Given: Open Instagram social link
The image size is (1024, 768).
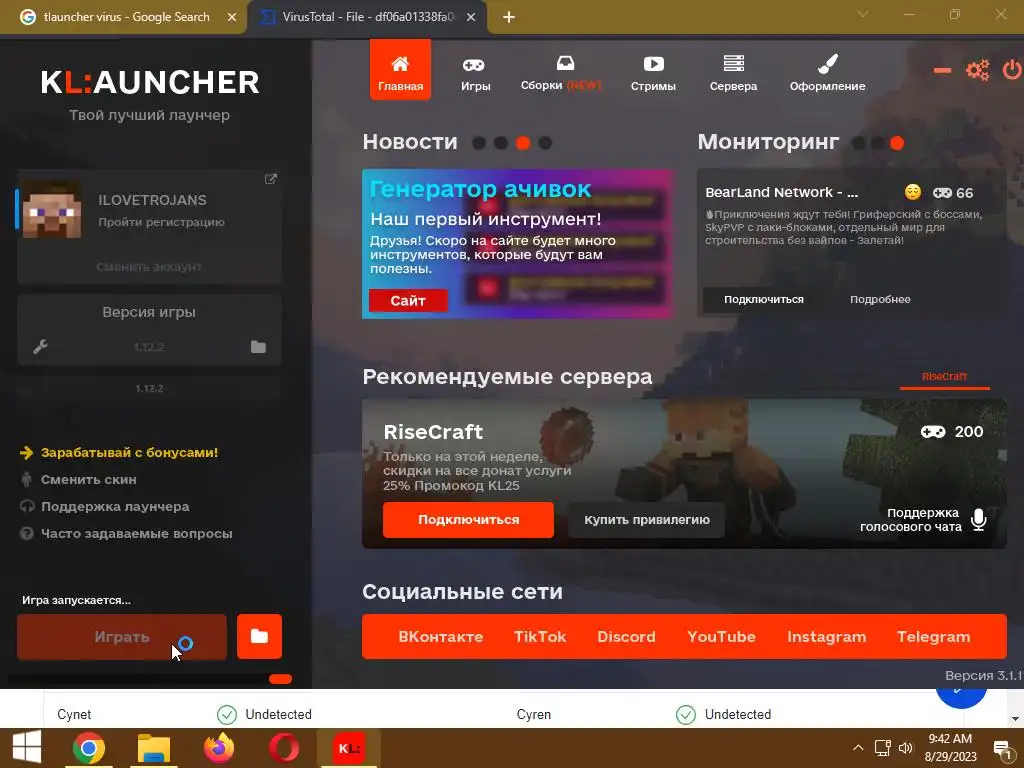Looking at the screenshot, I should (x=826, y=637).
